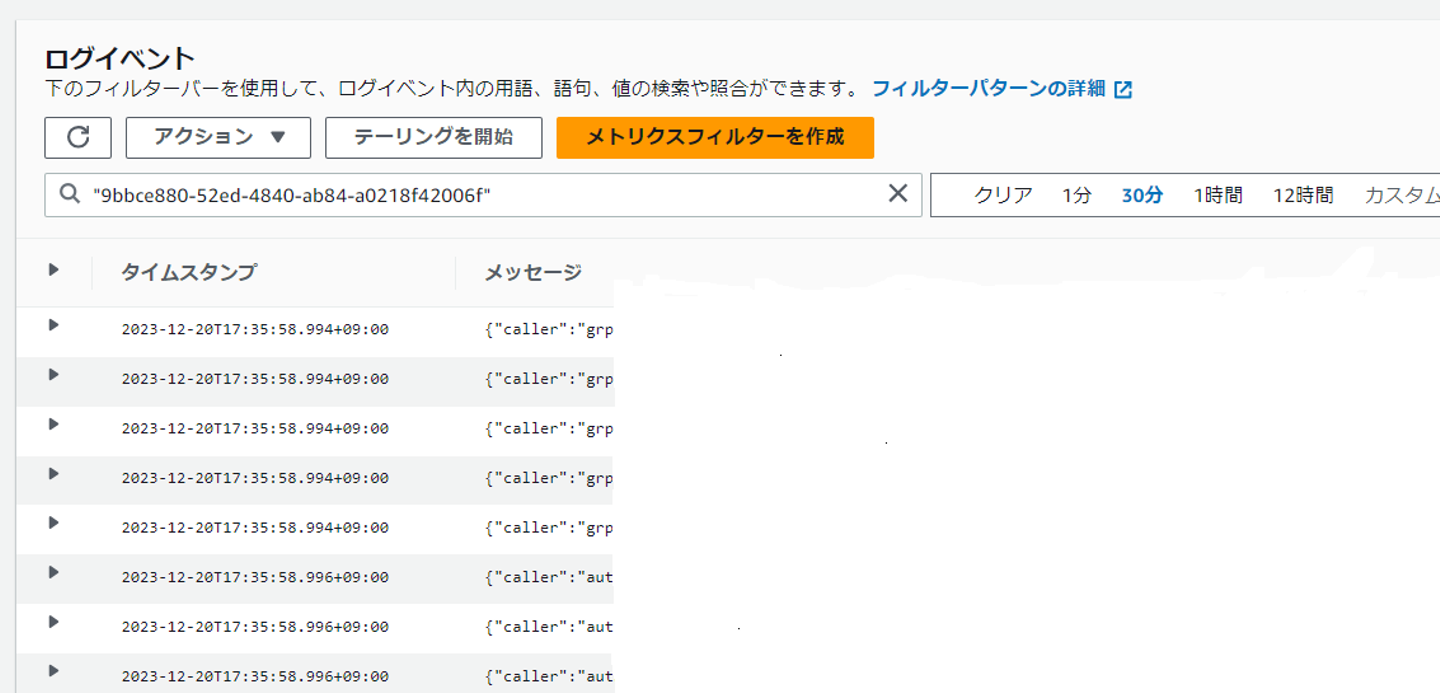Clear the filter search text
The image size is (1440, 693).
click(898, 194)
